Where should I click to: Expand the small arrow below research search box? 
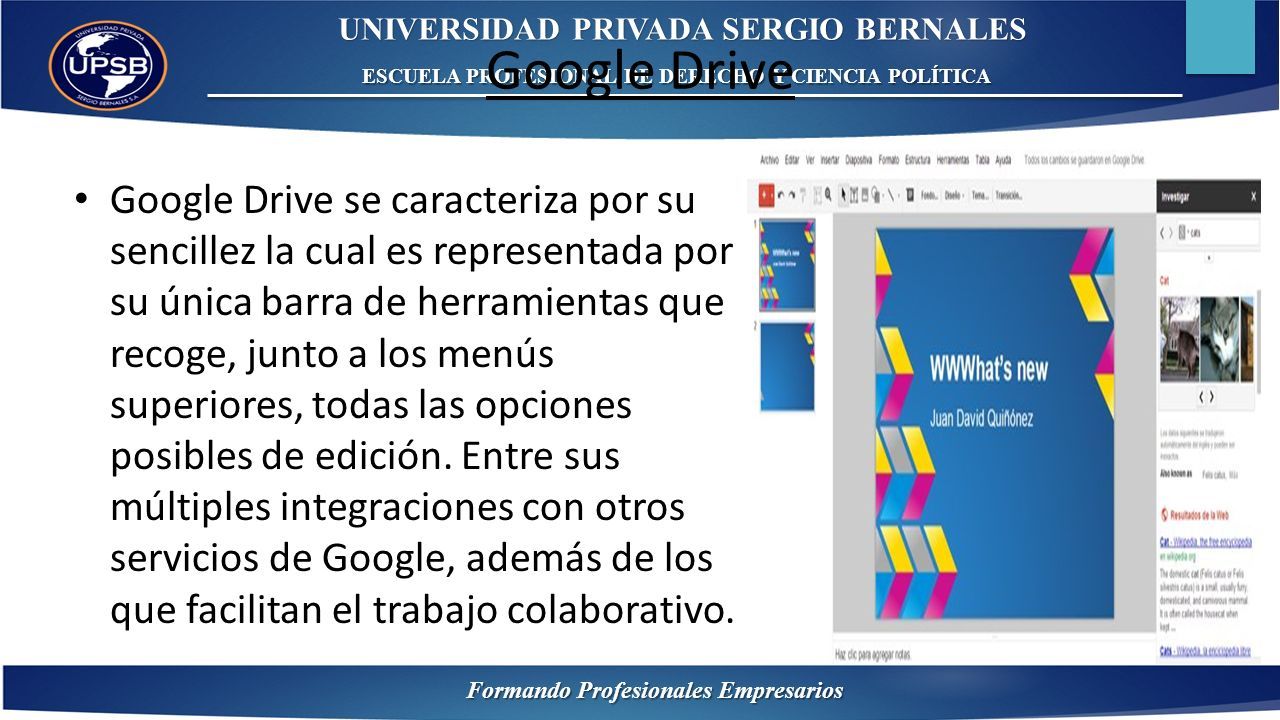(1209, 258)
